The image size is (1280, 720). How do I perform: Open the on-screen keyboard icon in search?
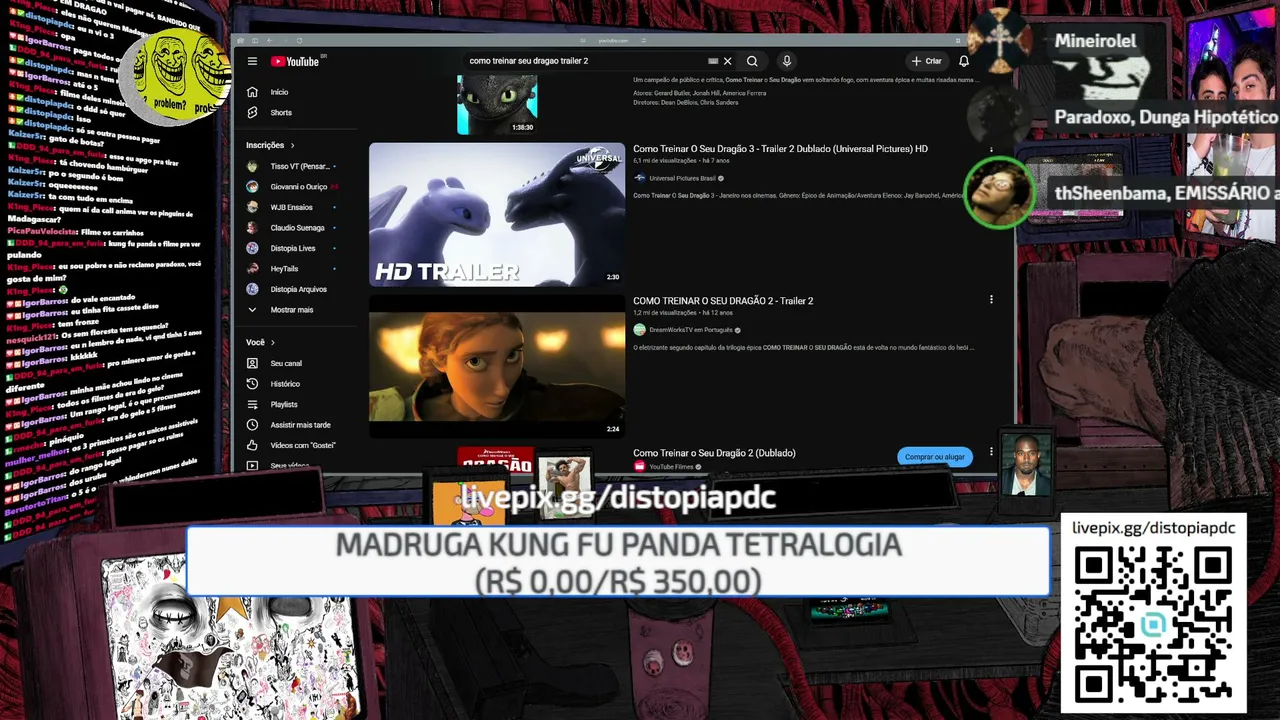point(713,61)
